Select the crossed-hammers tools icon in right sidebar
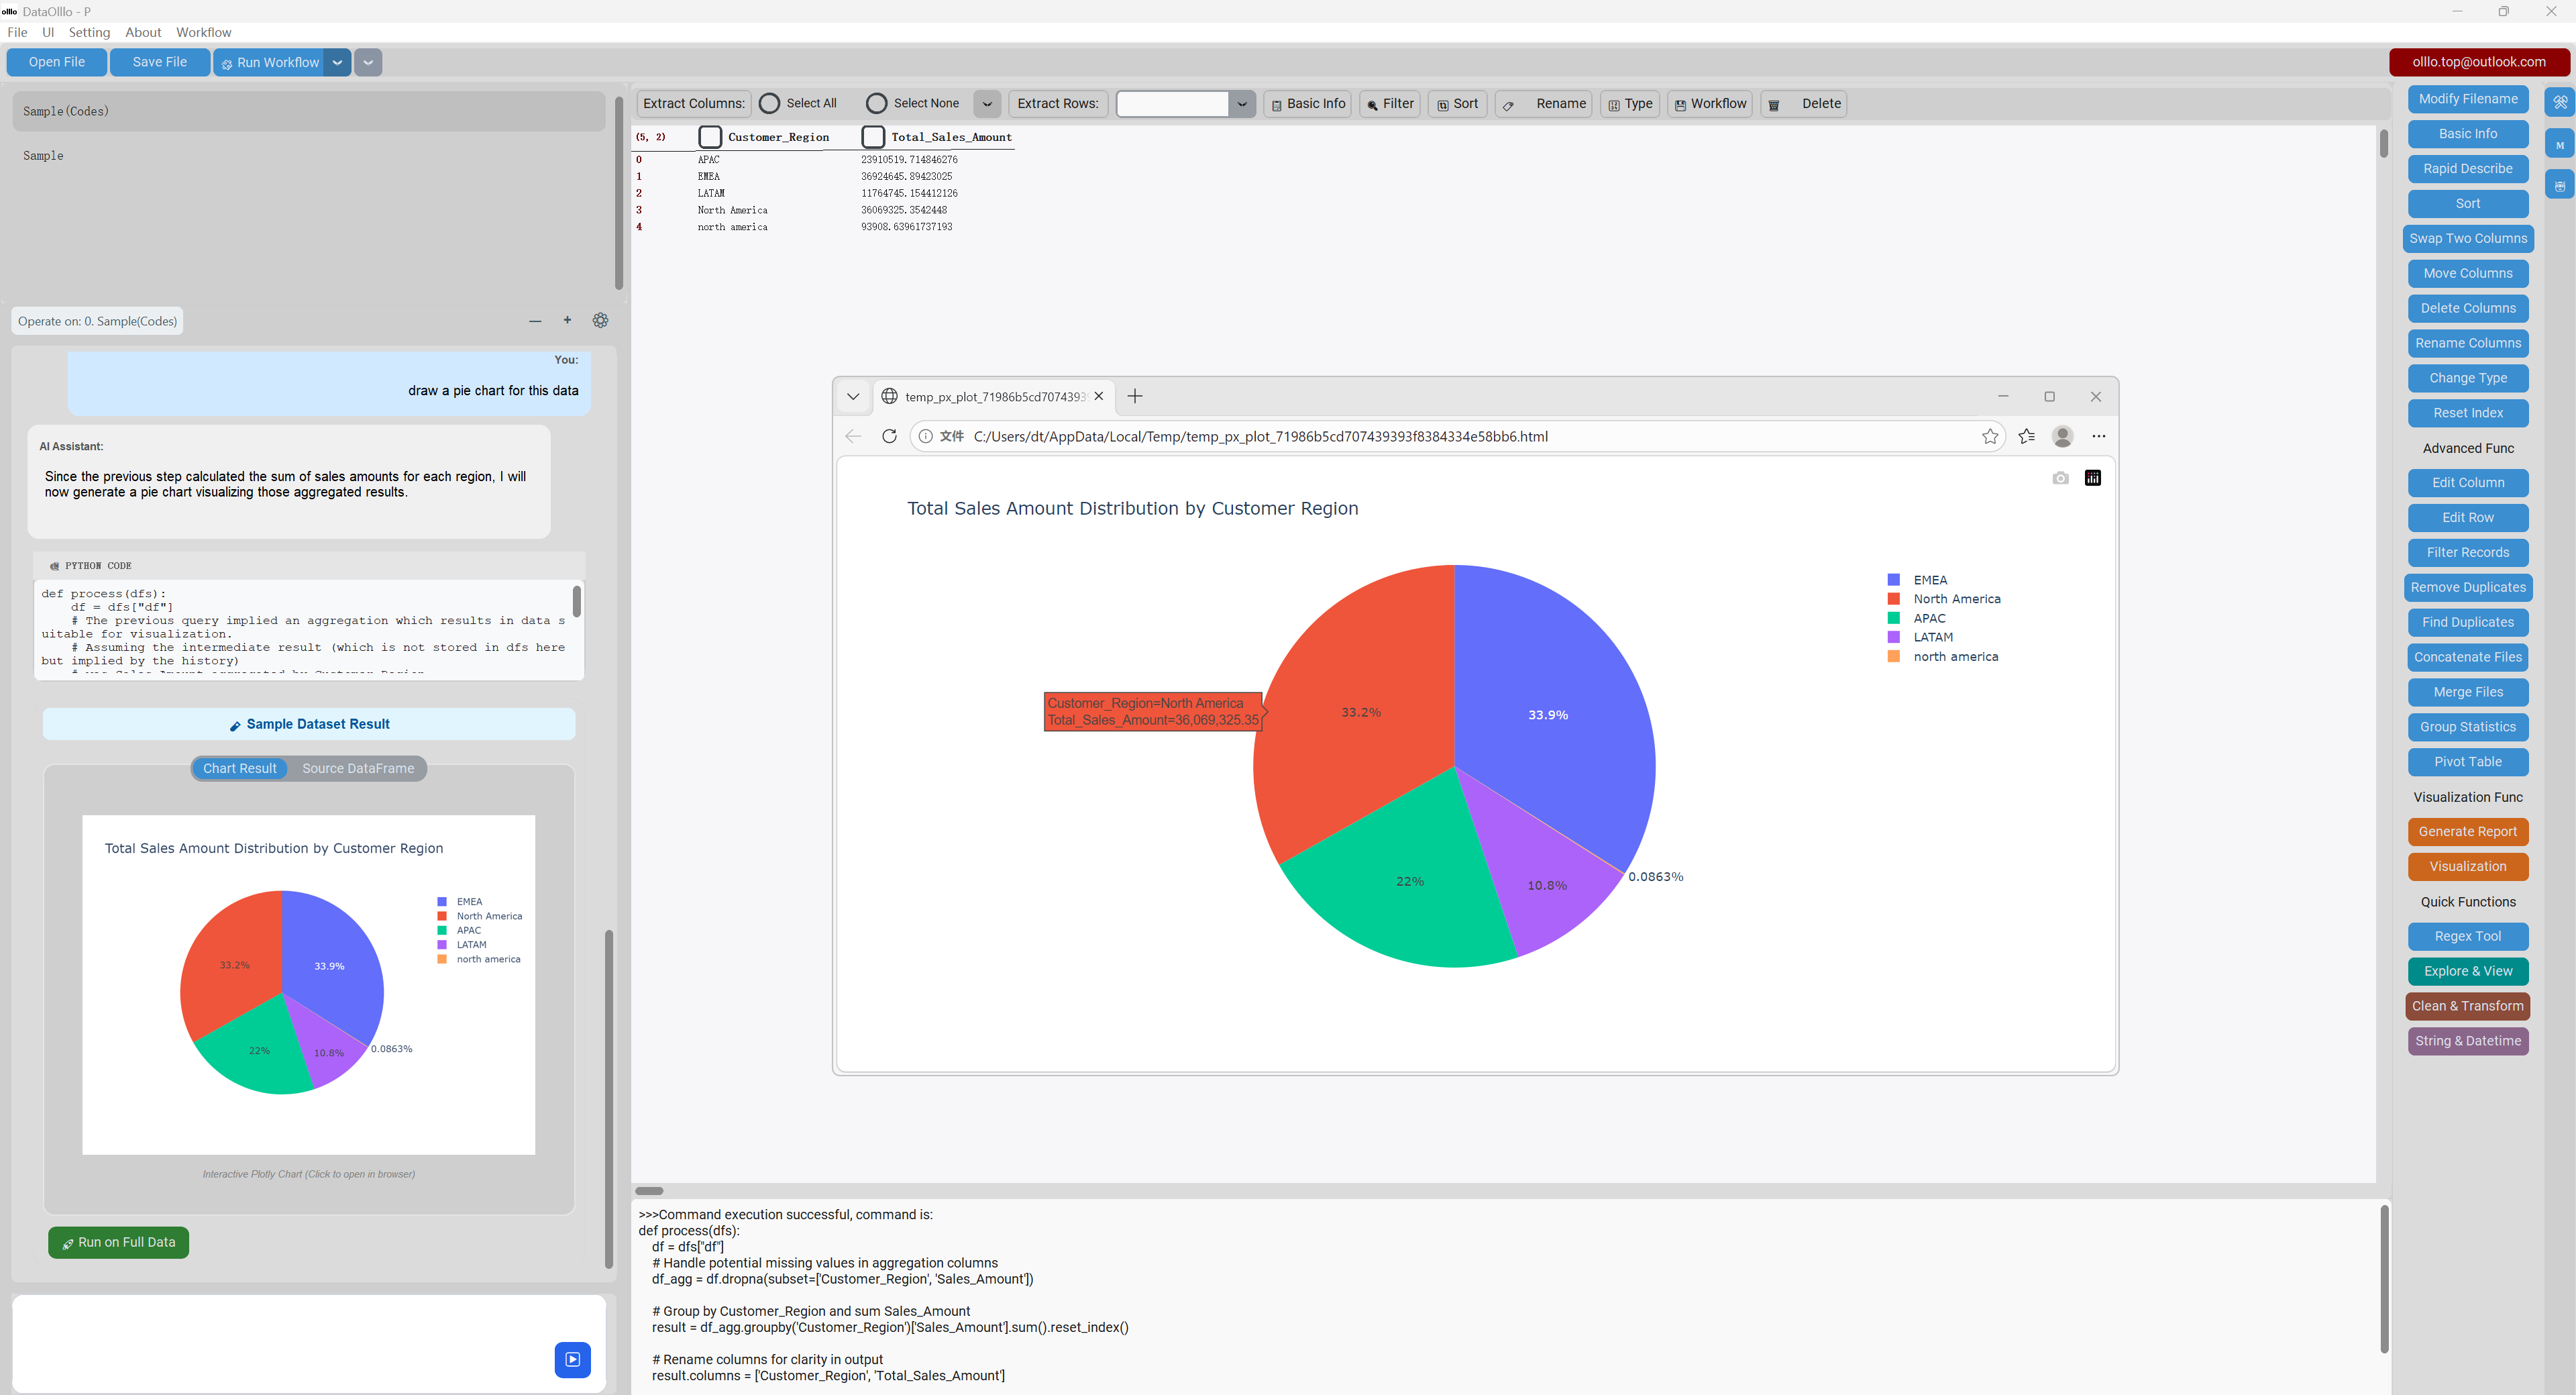The image size is (2576, 1395). 2561,101
